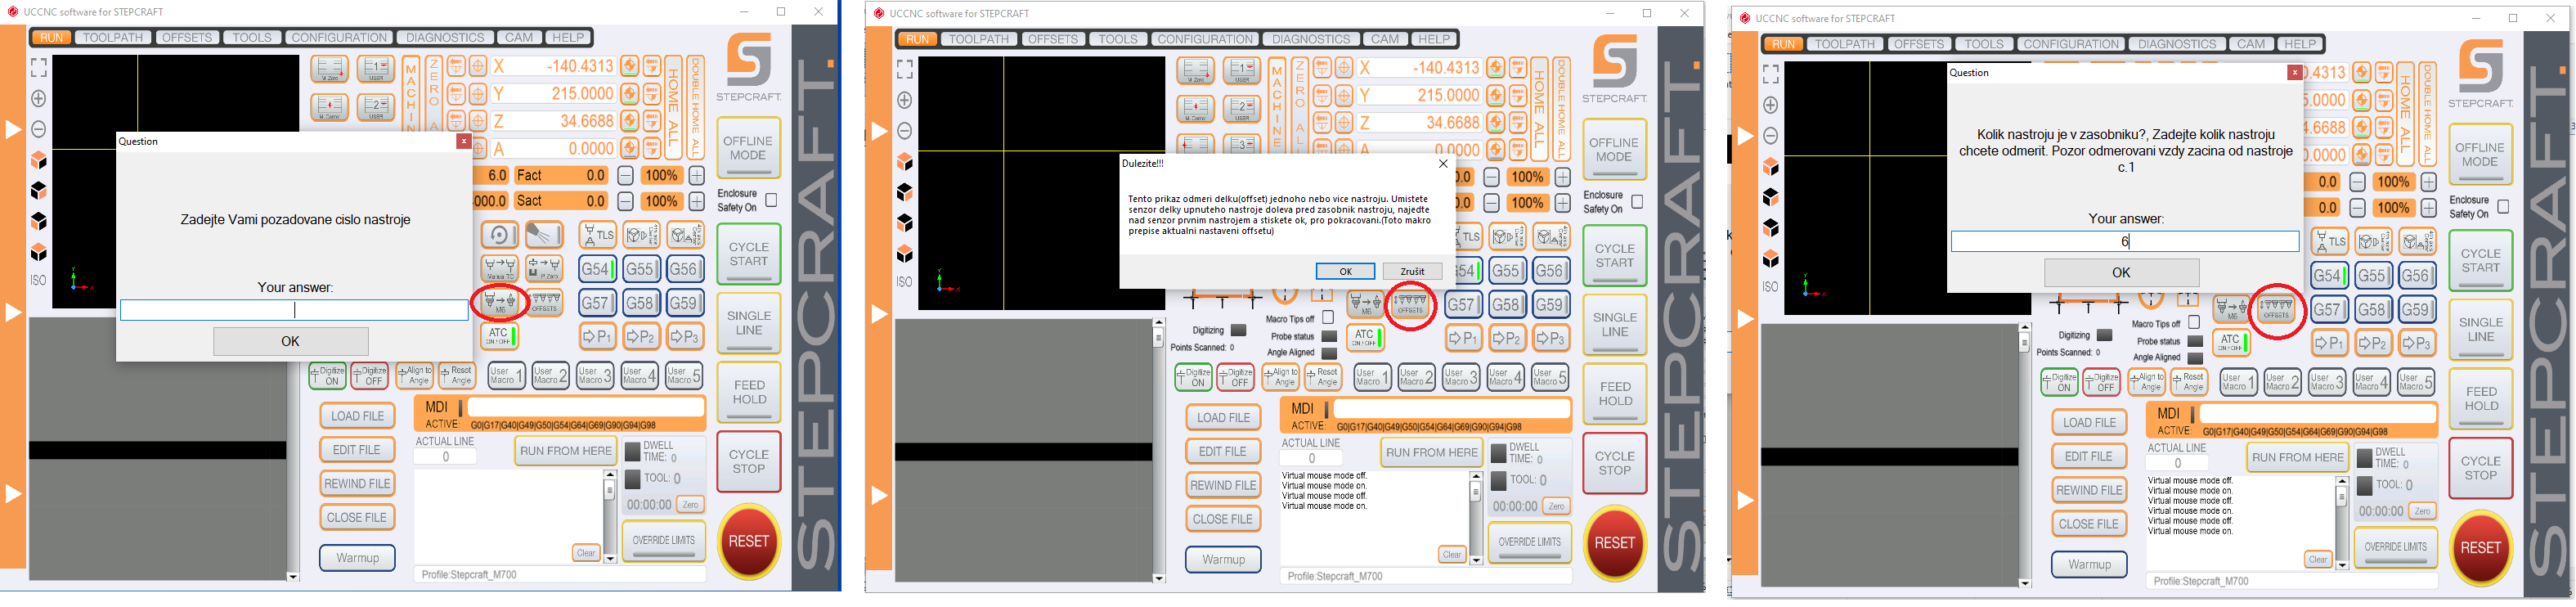
Task: Open HELP tab in right window
Action: [2300, 44]
